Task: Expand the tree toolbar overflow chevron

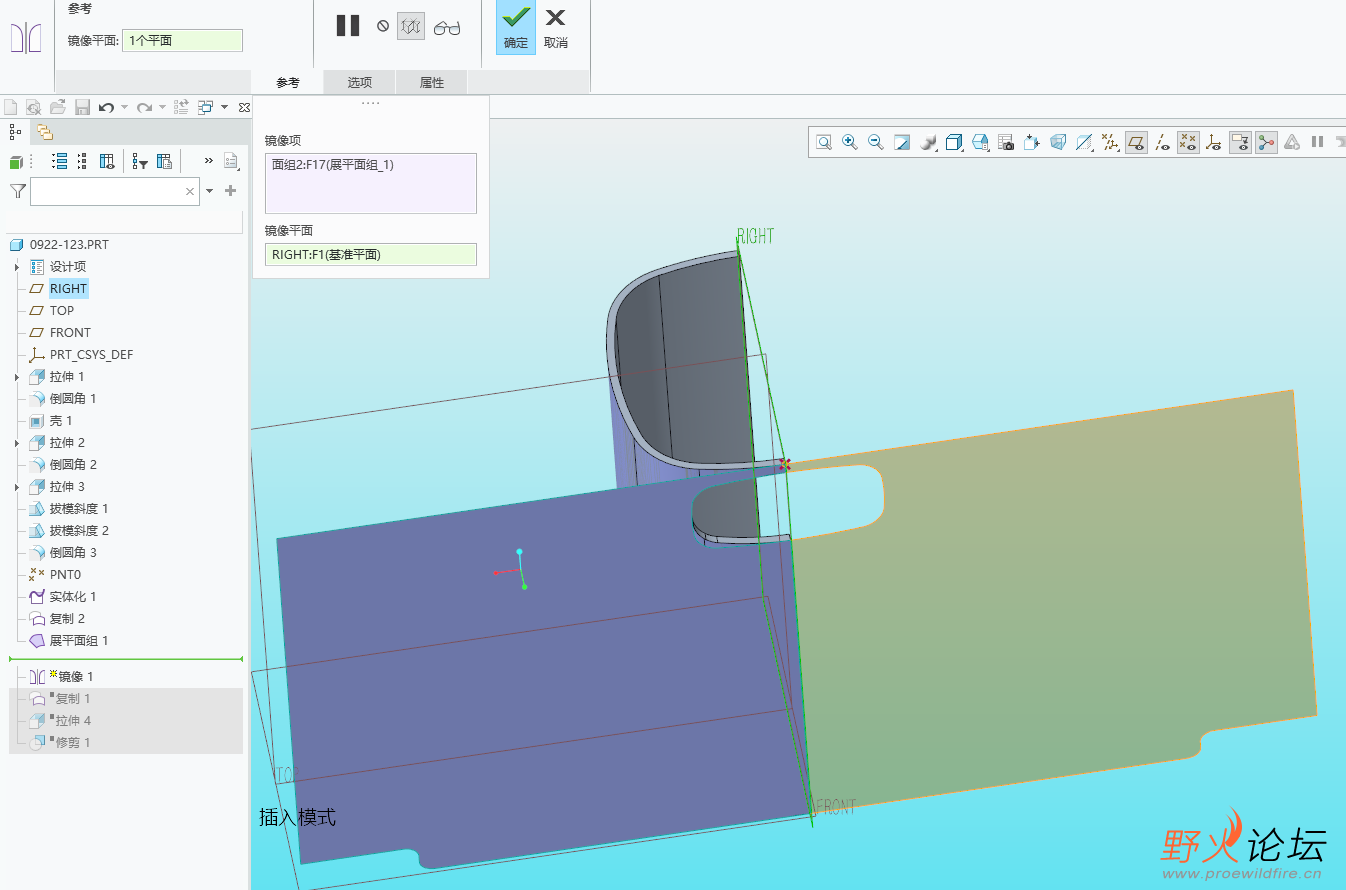Action: click(209, 161)
